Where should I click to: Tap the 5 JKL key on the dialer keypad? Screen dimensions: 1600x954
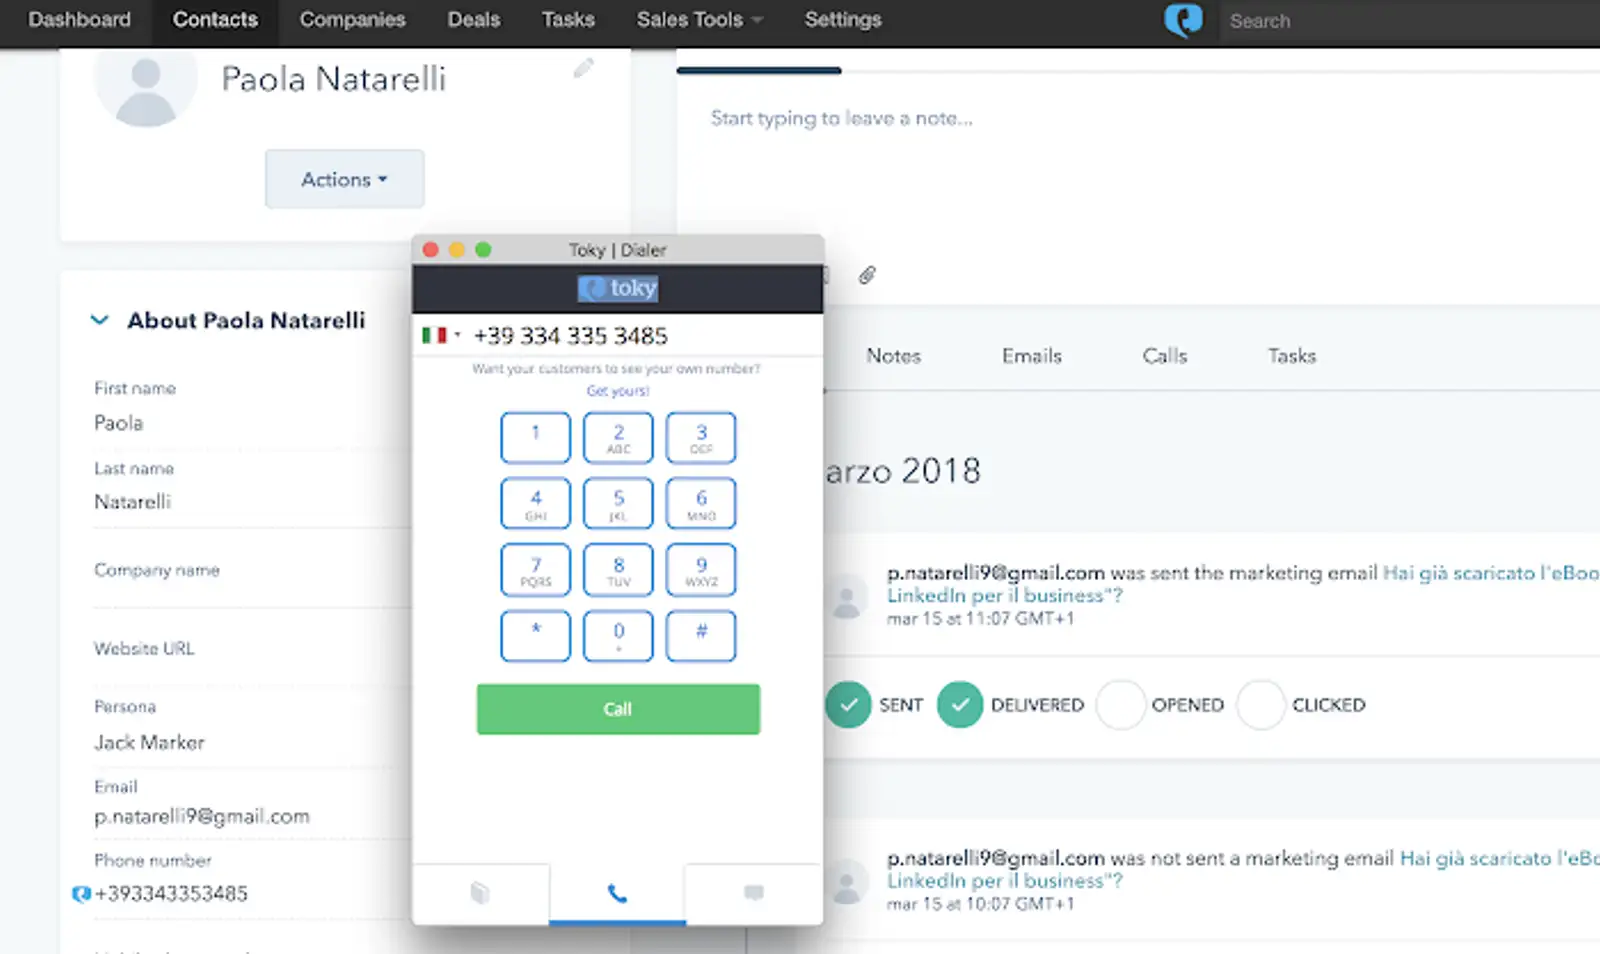pyautogui.click(x=618, y=503)
